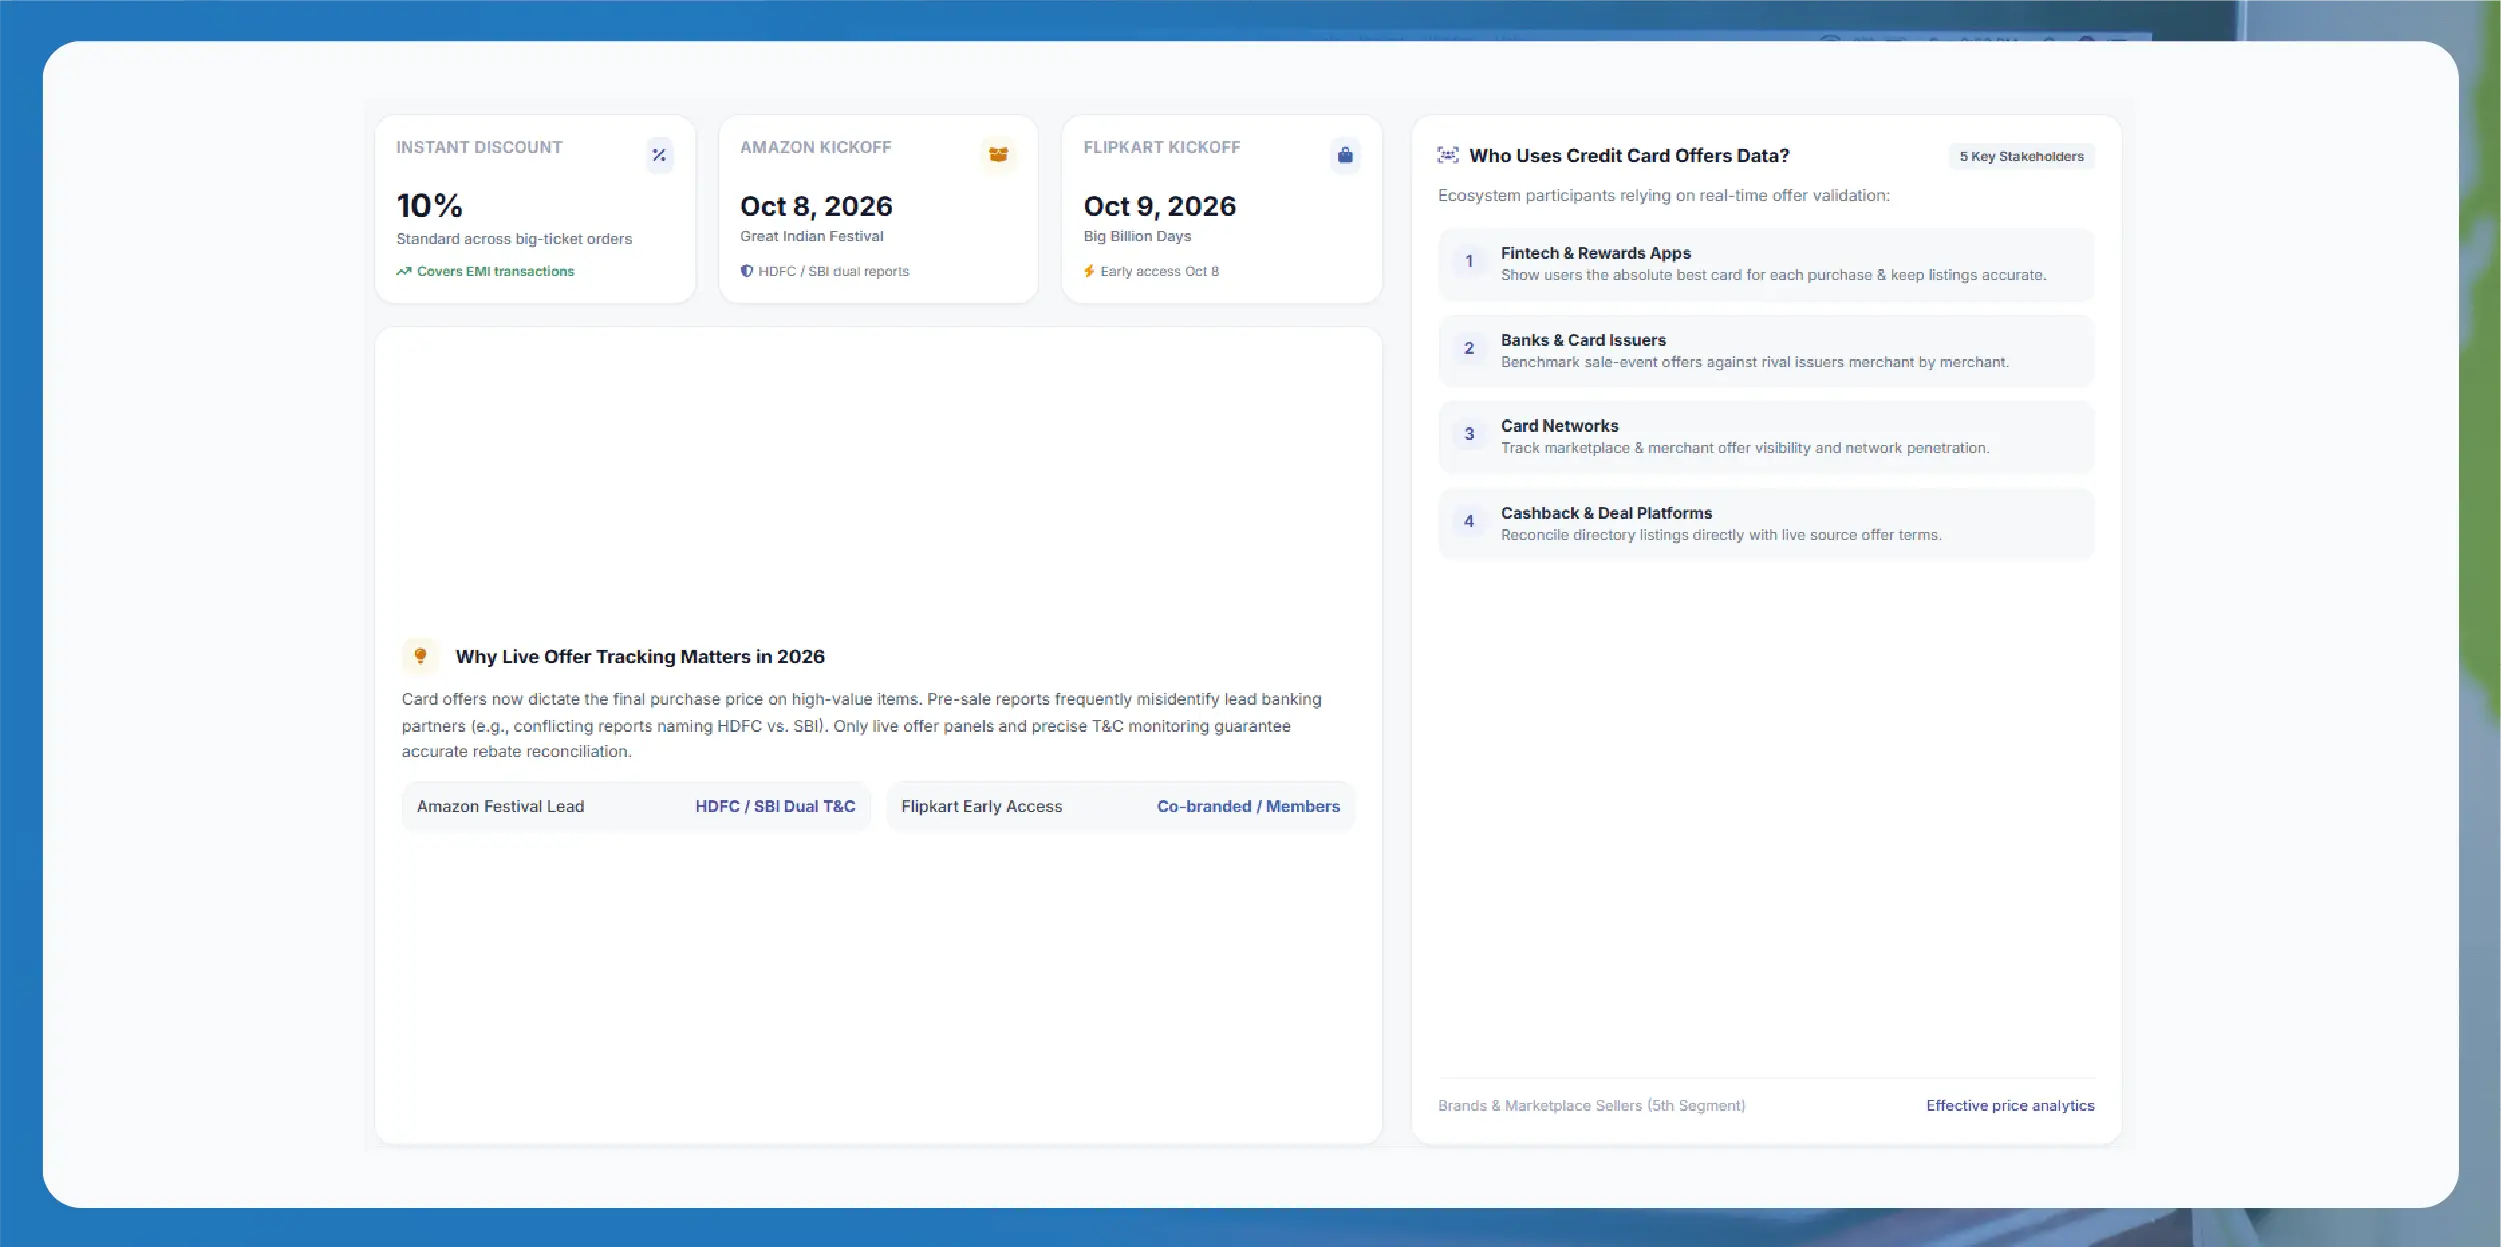2501x1248 pixels.
Task: Click Standard across big-ticket orders text
Action: tap(514, 239)
